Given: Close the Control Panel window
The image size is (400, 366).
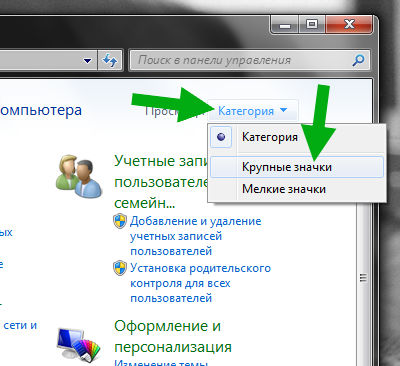Looking at the screenshot, I should coord(349,25).
